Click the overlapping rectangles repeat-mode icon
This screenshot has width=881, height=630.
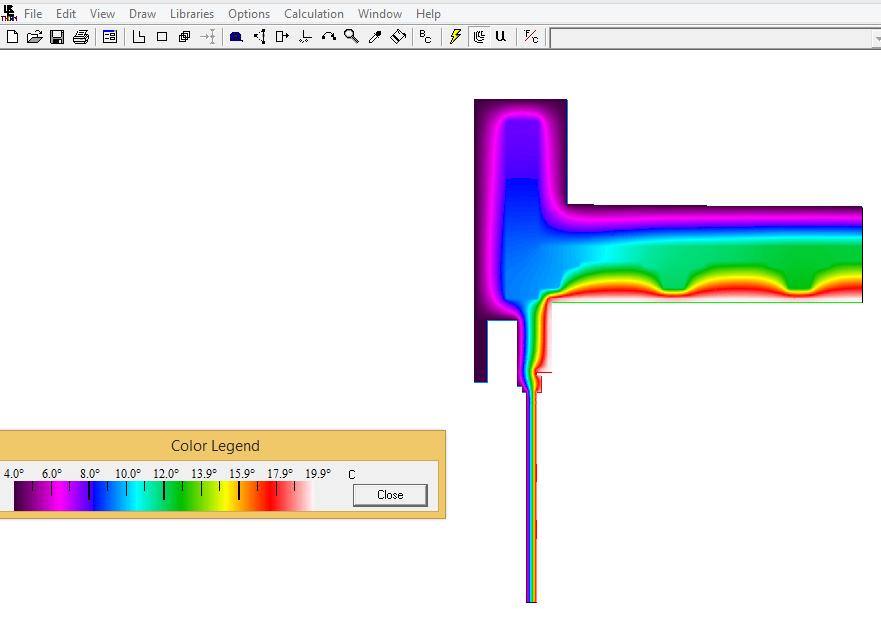184,37
